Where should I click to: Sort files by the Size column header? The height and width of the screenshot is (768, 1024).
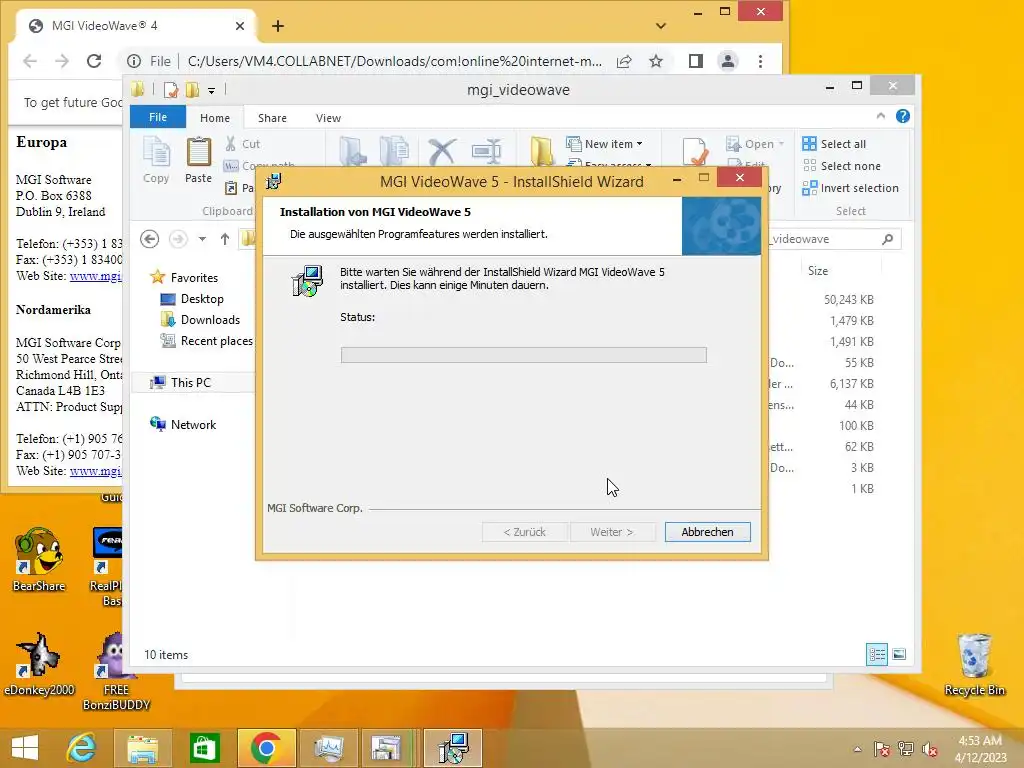[x=818, y=270]
